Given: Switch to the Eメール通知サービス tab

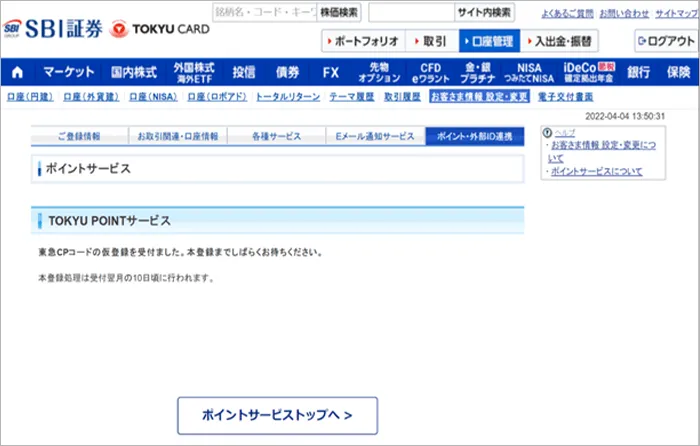Looking at the screenshot, I should [x=375, y=136].
